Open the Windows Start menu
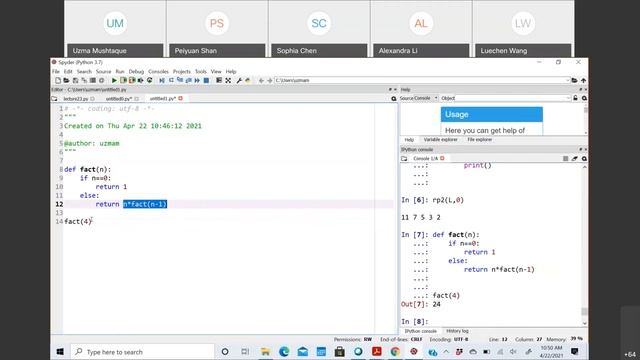 [x=60, y=352]
